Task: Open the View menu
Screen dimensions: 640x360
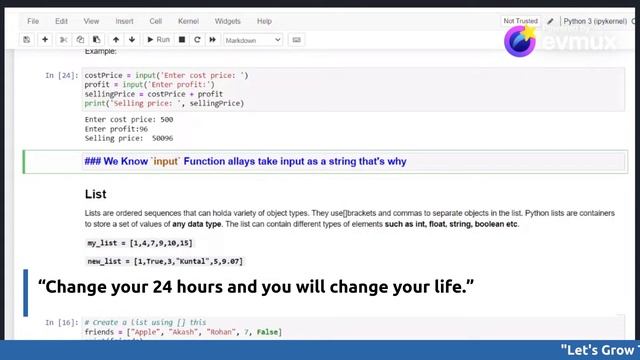Action: coord(91,21)
